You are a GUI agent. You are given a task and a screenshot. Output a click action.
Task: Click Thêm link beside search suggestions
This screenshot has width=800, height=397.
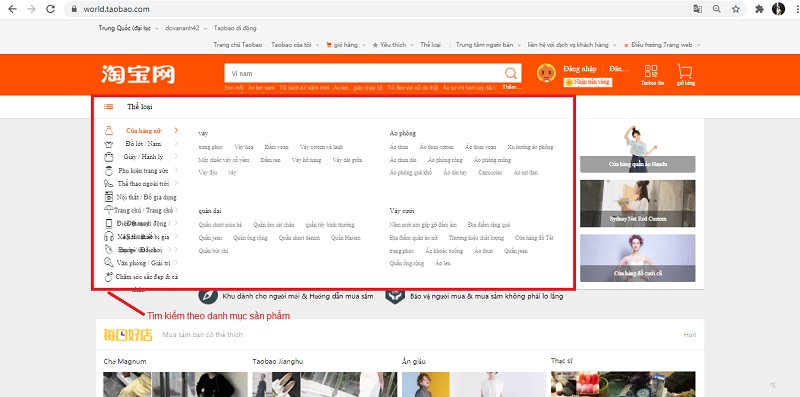(512, 87)
